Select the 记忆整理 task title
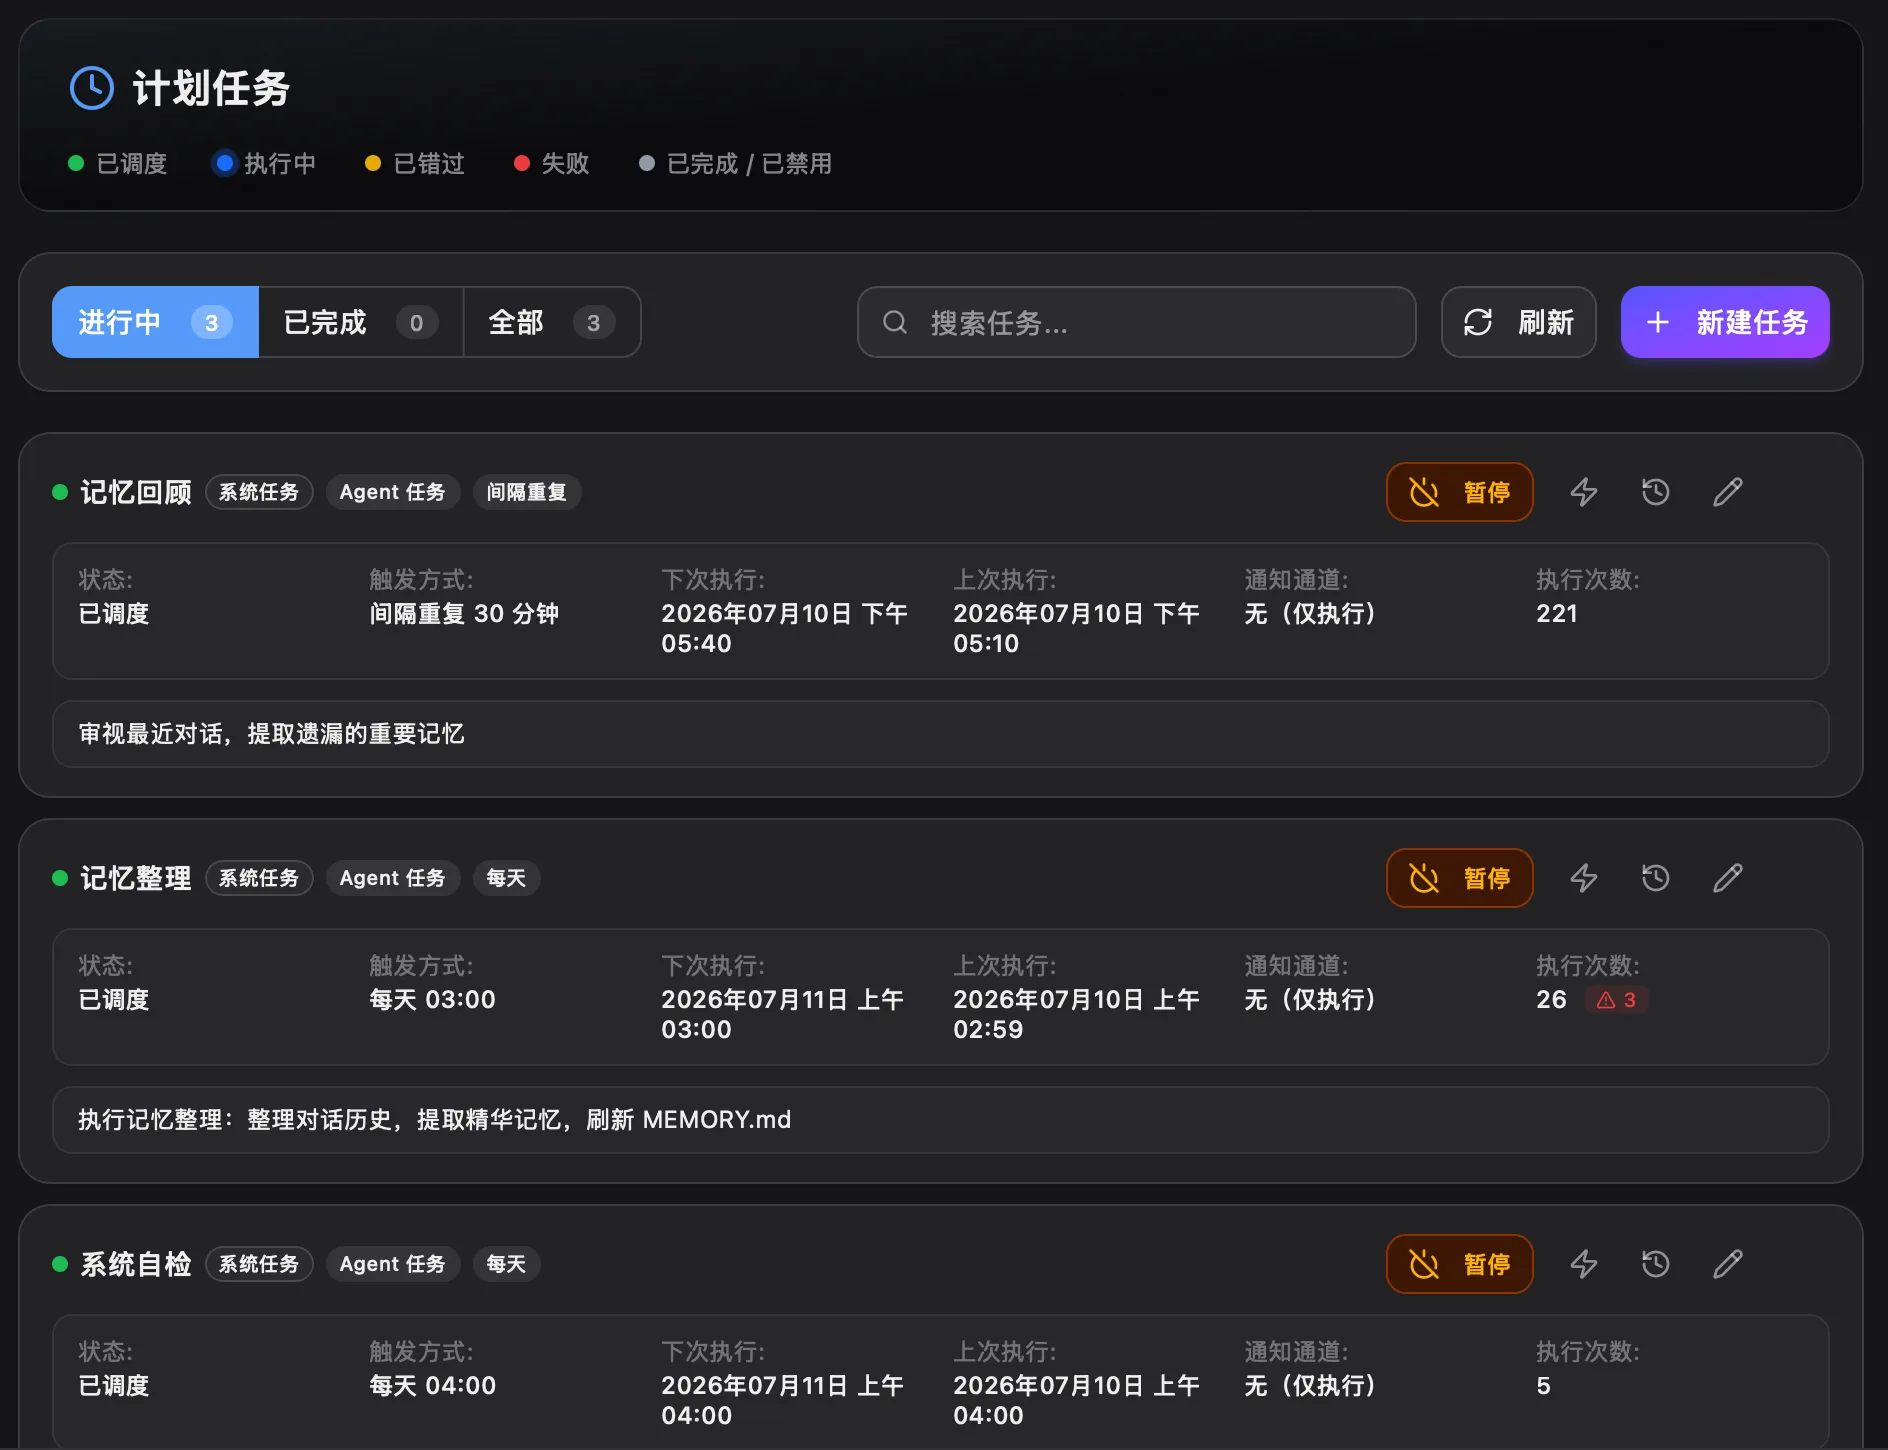 (136, 878)
